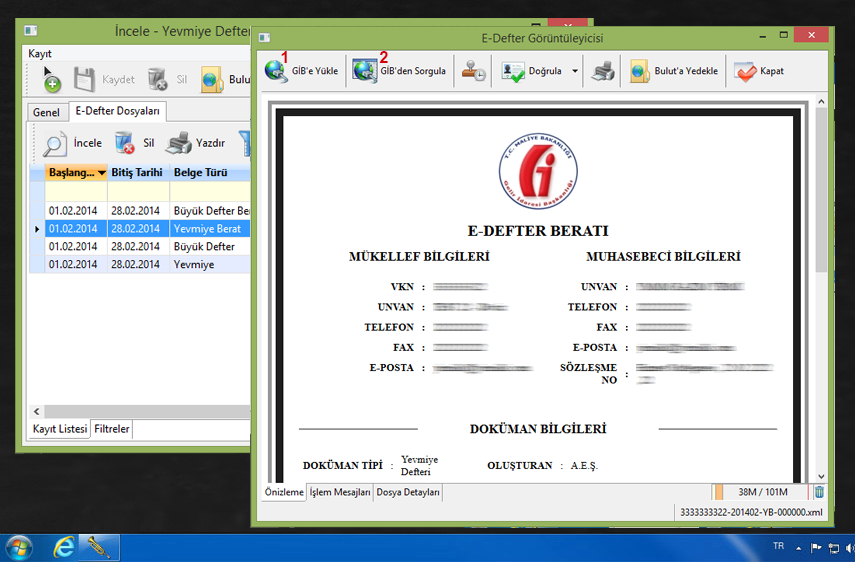Click the Doğrula button
This screenshot has width=855, height=562.
coord(534,72)
